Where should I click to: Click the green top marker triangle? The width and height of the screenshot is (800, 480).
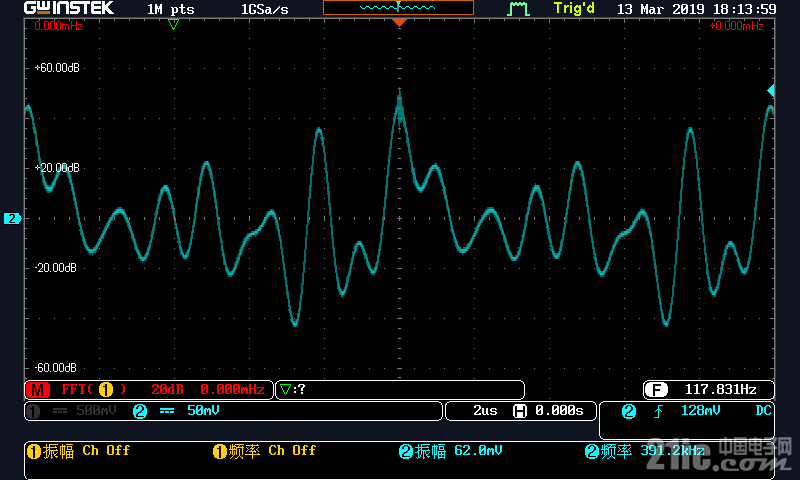click(x=173, y=24)
